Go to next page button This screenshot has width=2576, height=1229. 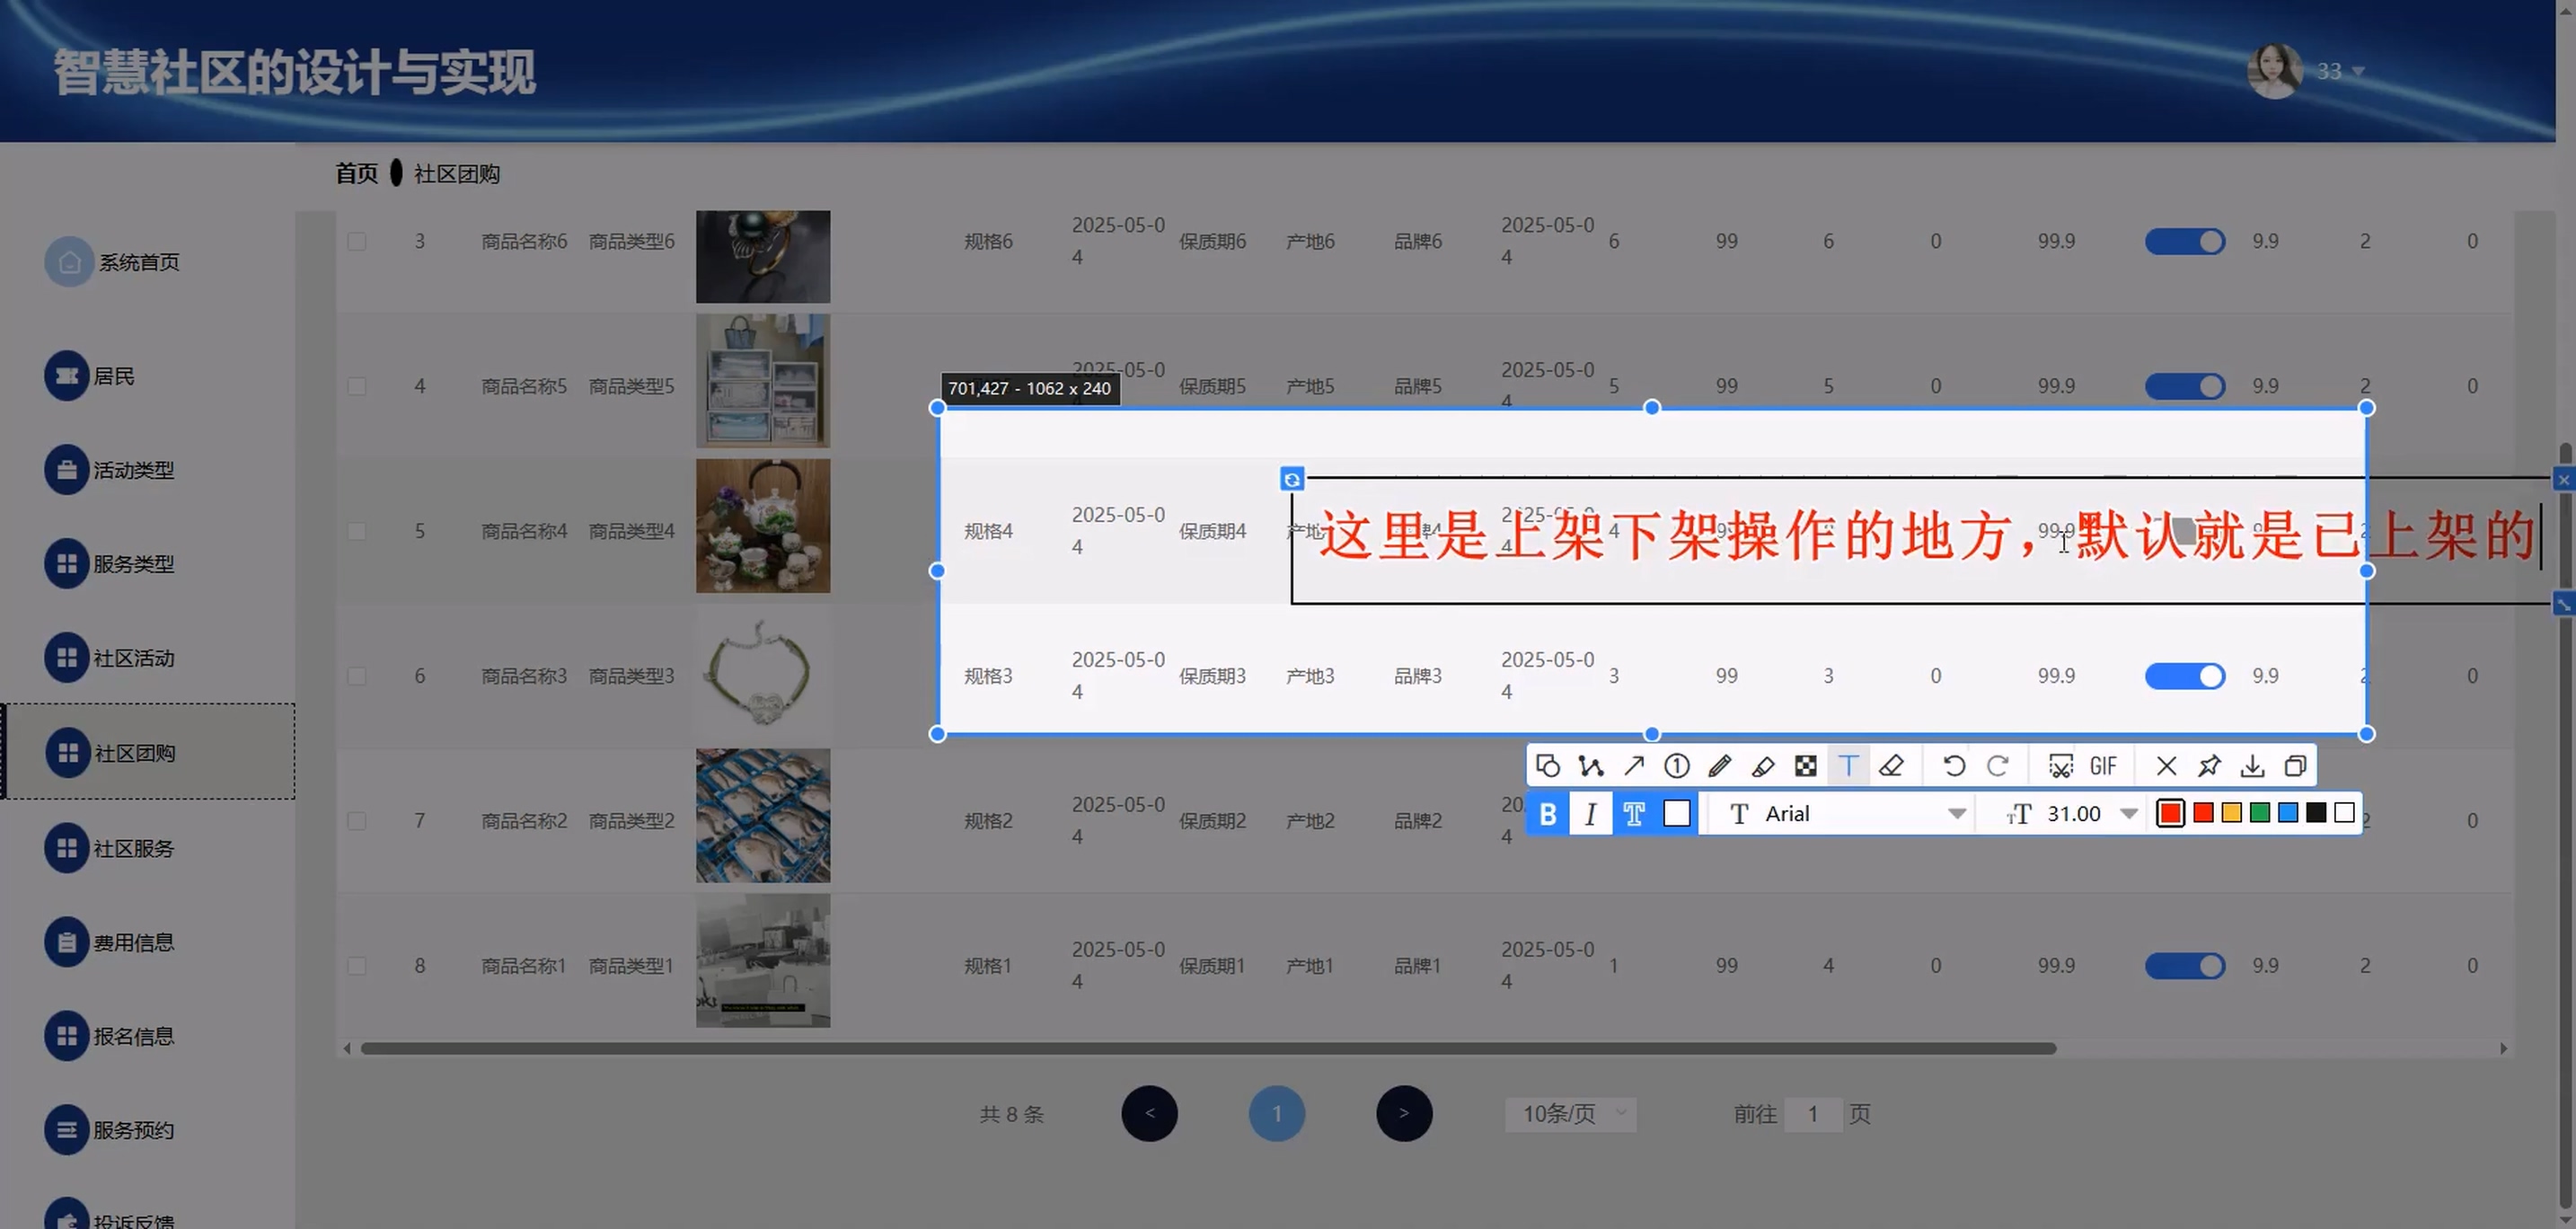pyautogui.click(x=1404, y=1114)
